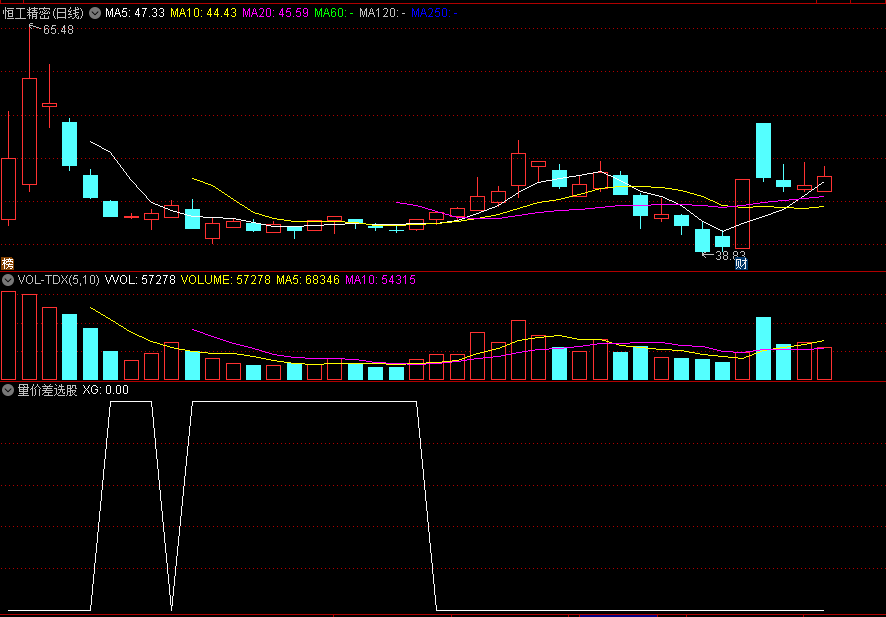Select the MA20: 45.59 label

276,12
